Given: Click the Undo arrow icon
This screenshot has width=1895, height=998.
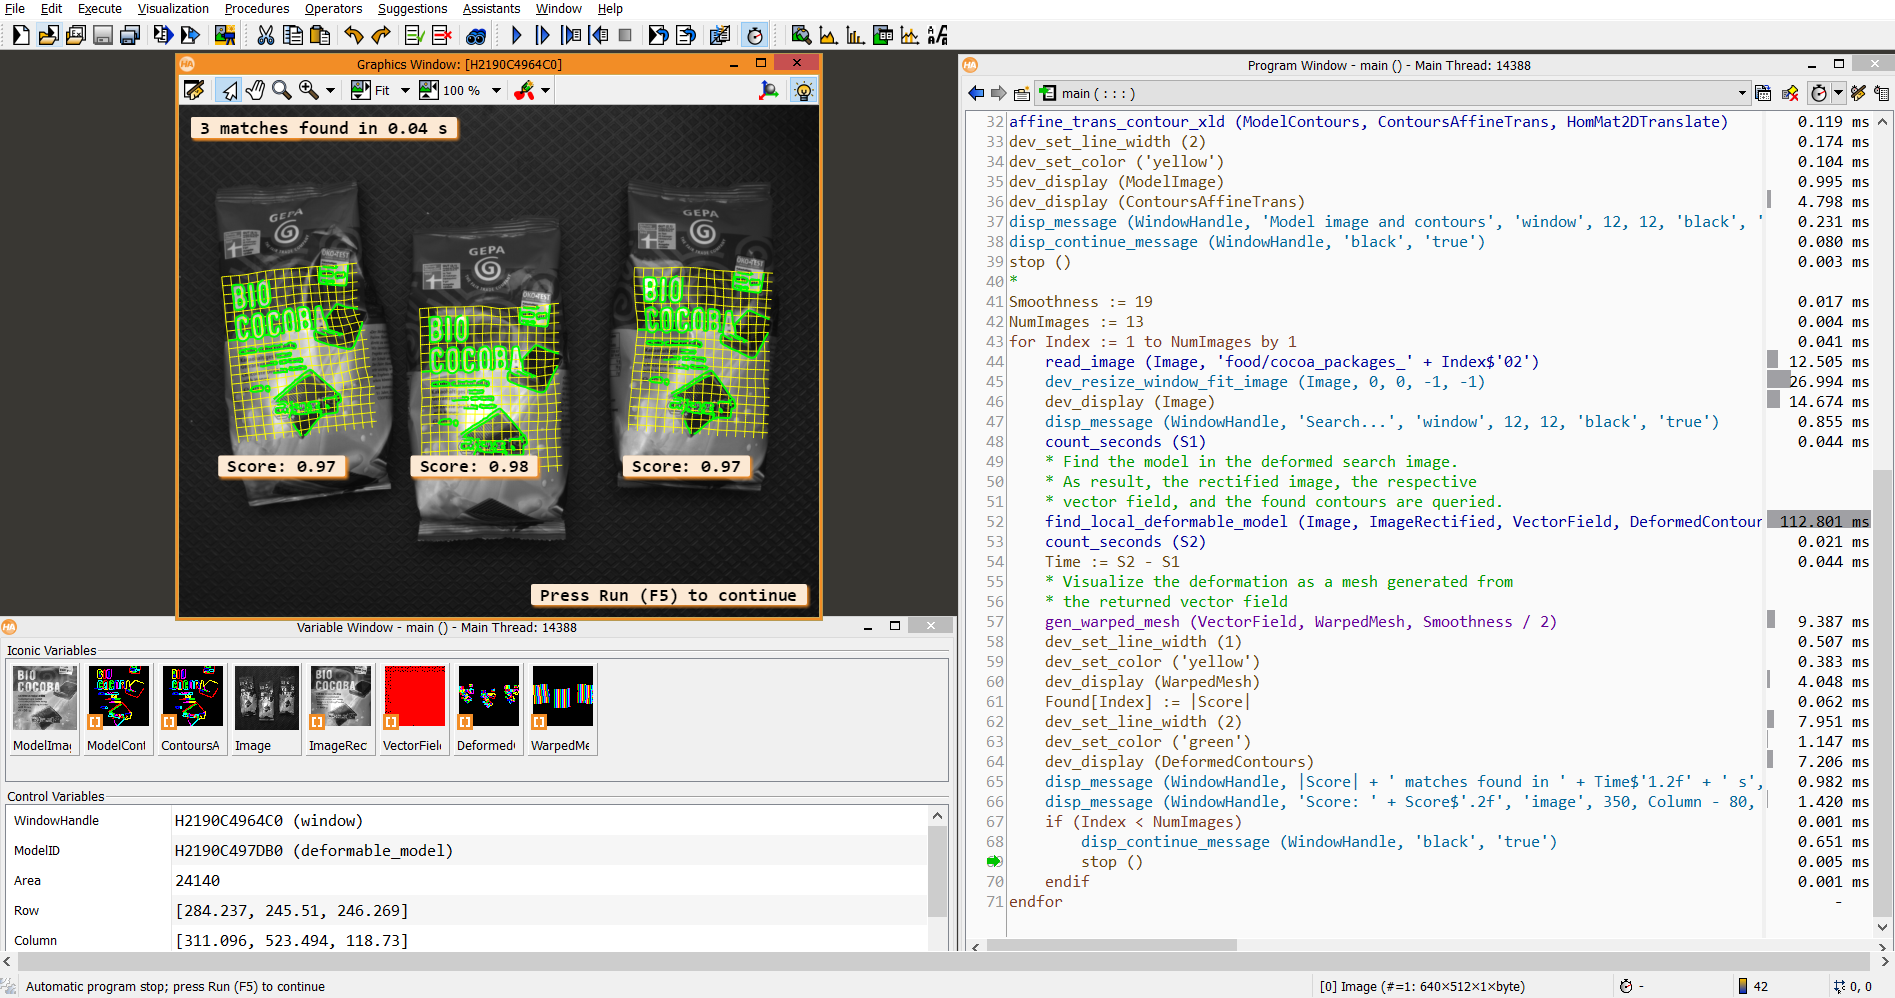Looking at the screenshot, I should [x=353, y=36].
